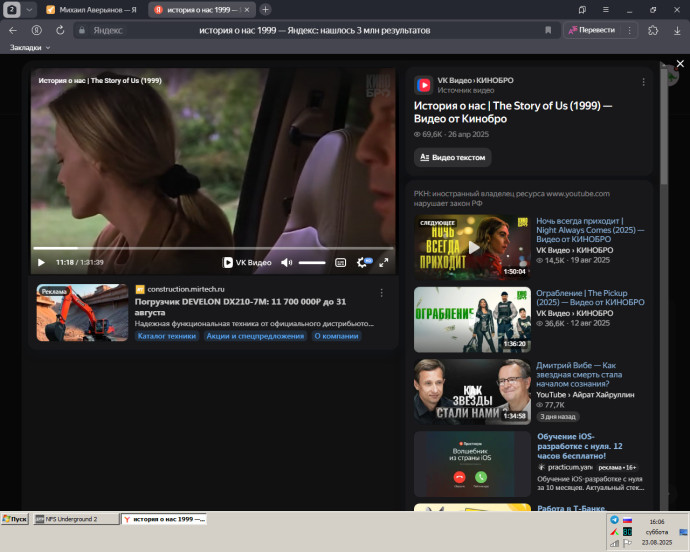Open construction.mirtech.ru site link
Screen dimensions: 690x552
click(186, 289)
